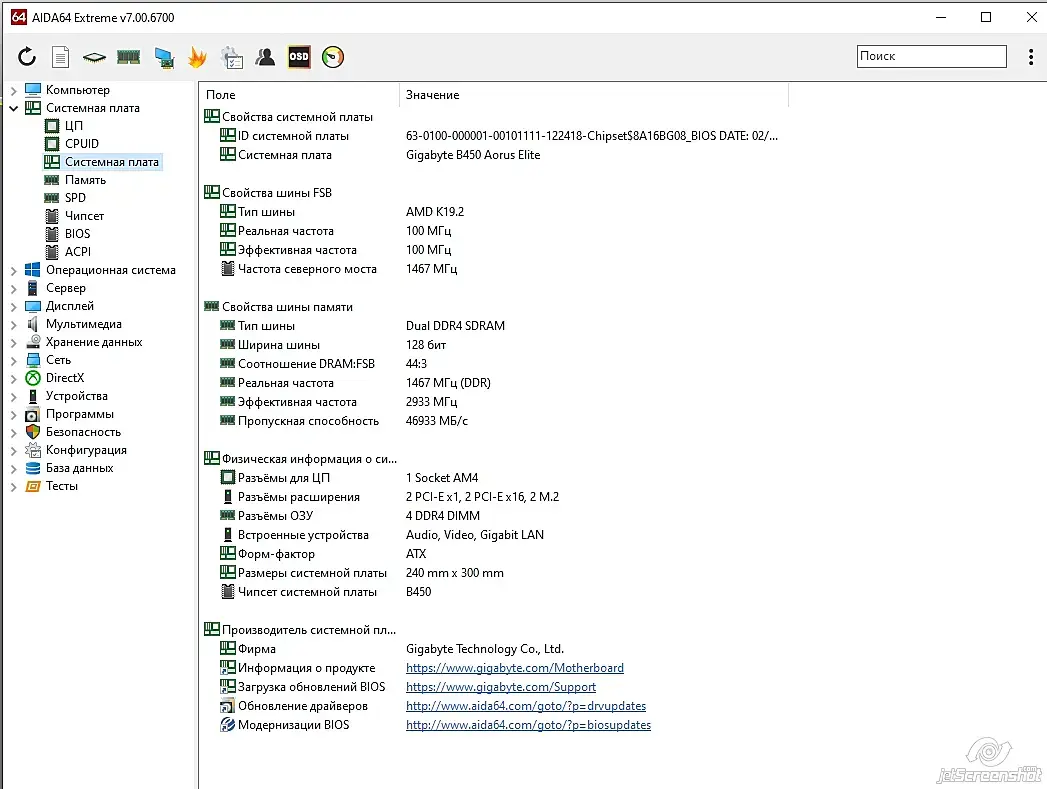The width and height of the screenshot is (1047, 789).
Task: Select the Форм-фактор row
Action: click(493, 553)
